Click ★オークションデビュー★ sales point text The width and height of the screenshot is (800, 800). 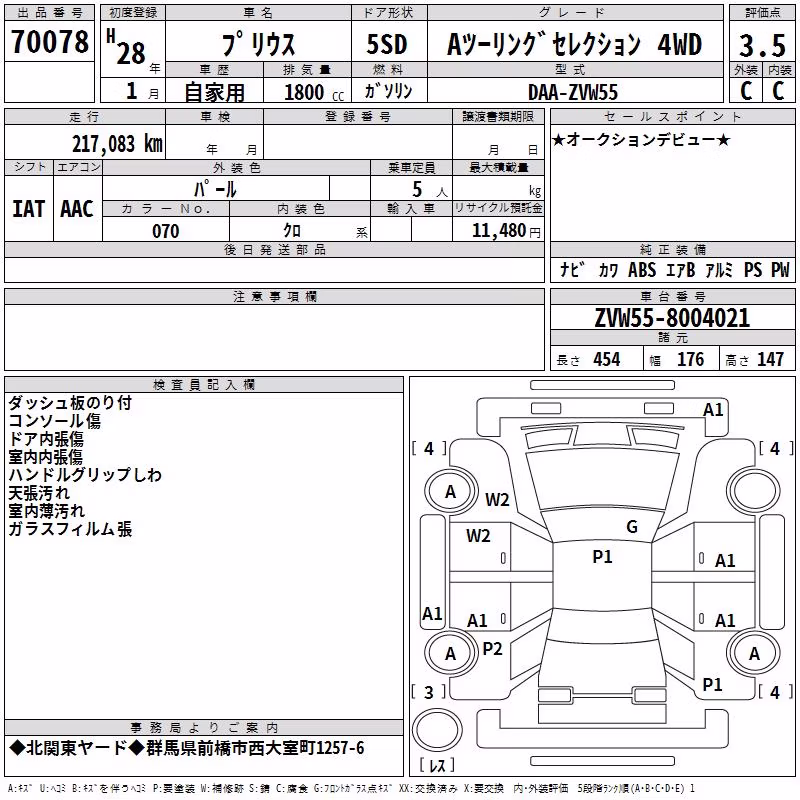point(641,139)
